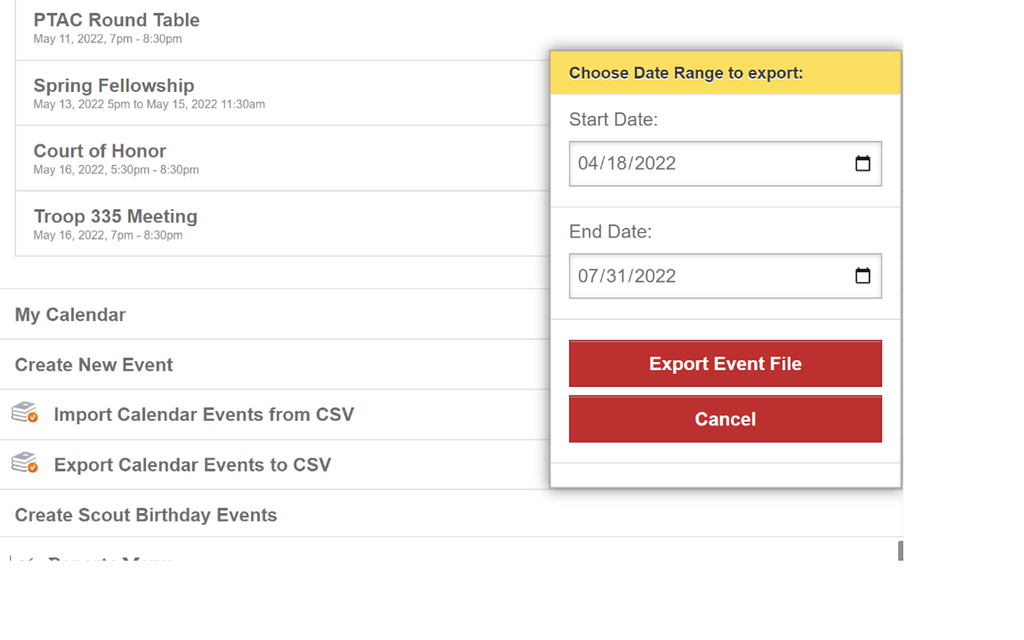
Task: Open the PTAC Round Table event
Action: coord(116,20)
